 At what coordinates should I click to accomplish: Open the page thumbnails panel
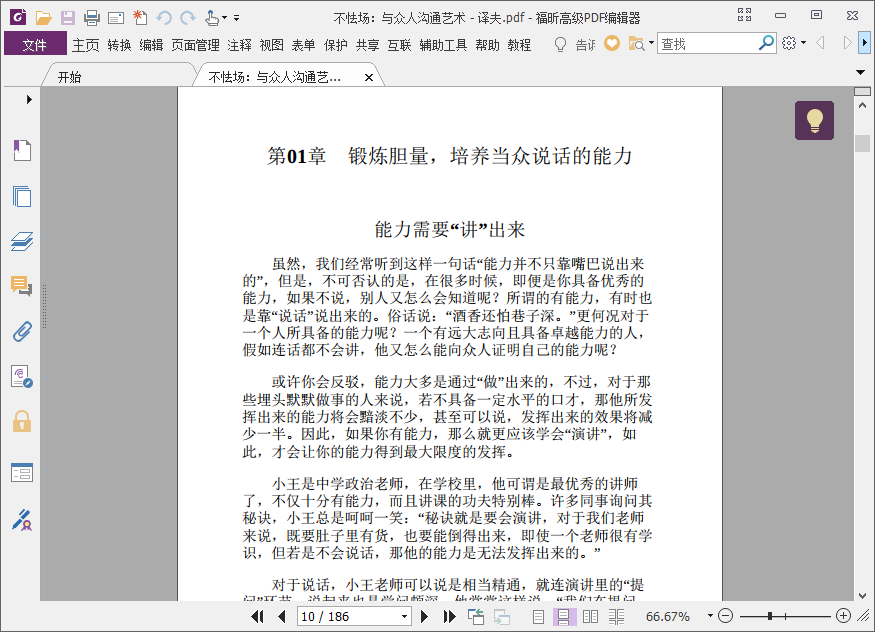[22, 196]
